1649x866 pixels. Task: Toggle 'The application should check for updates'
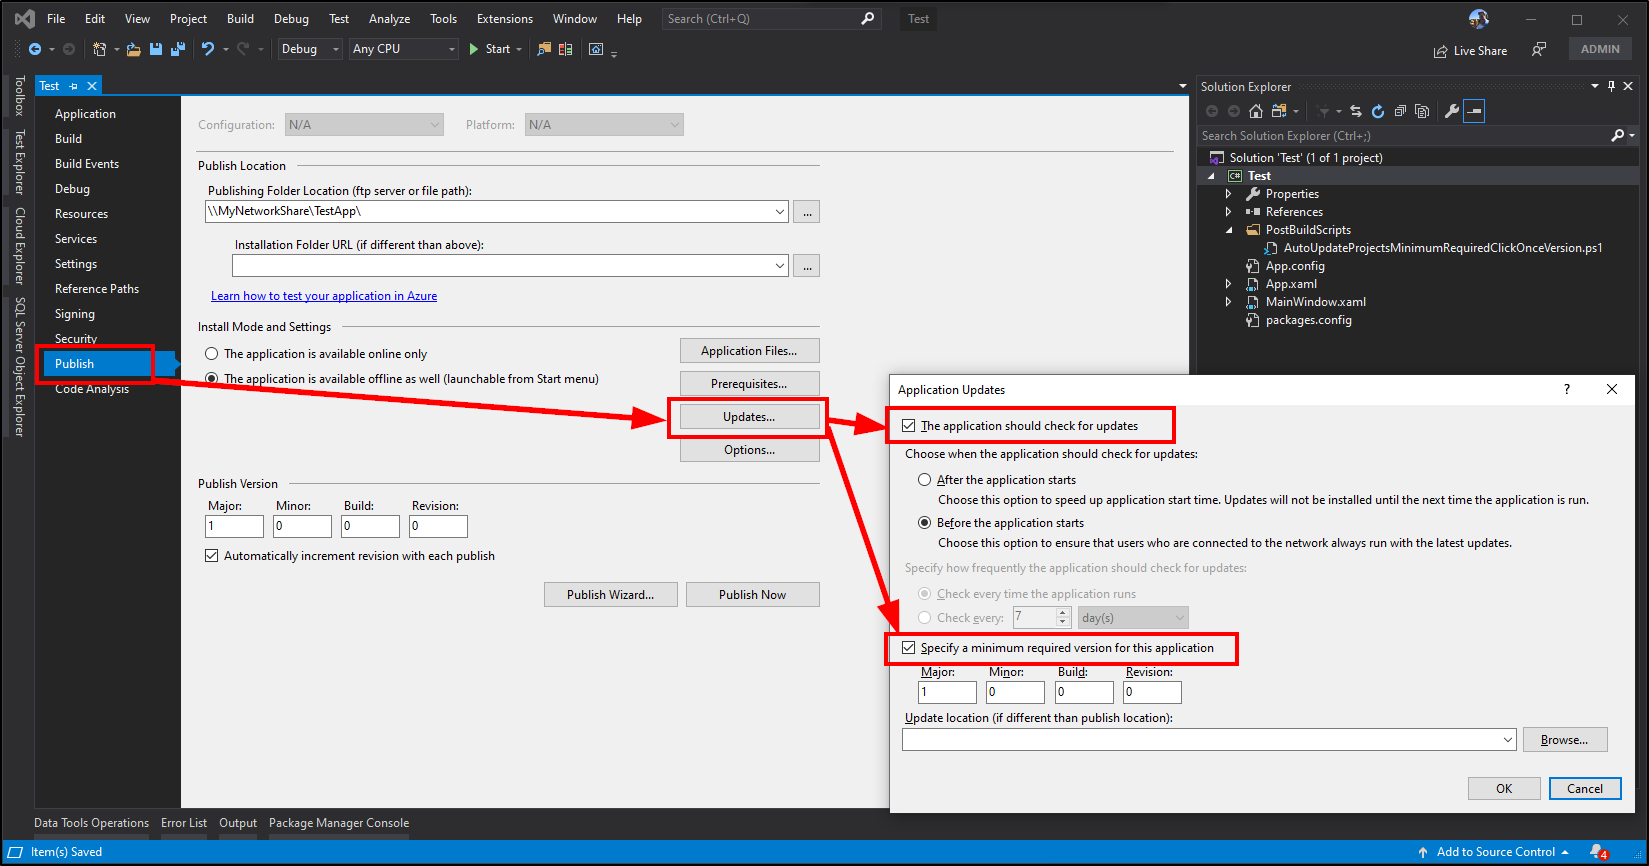point(909,426)
